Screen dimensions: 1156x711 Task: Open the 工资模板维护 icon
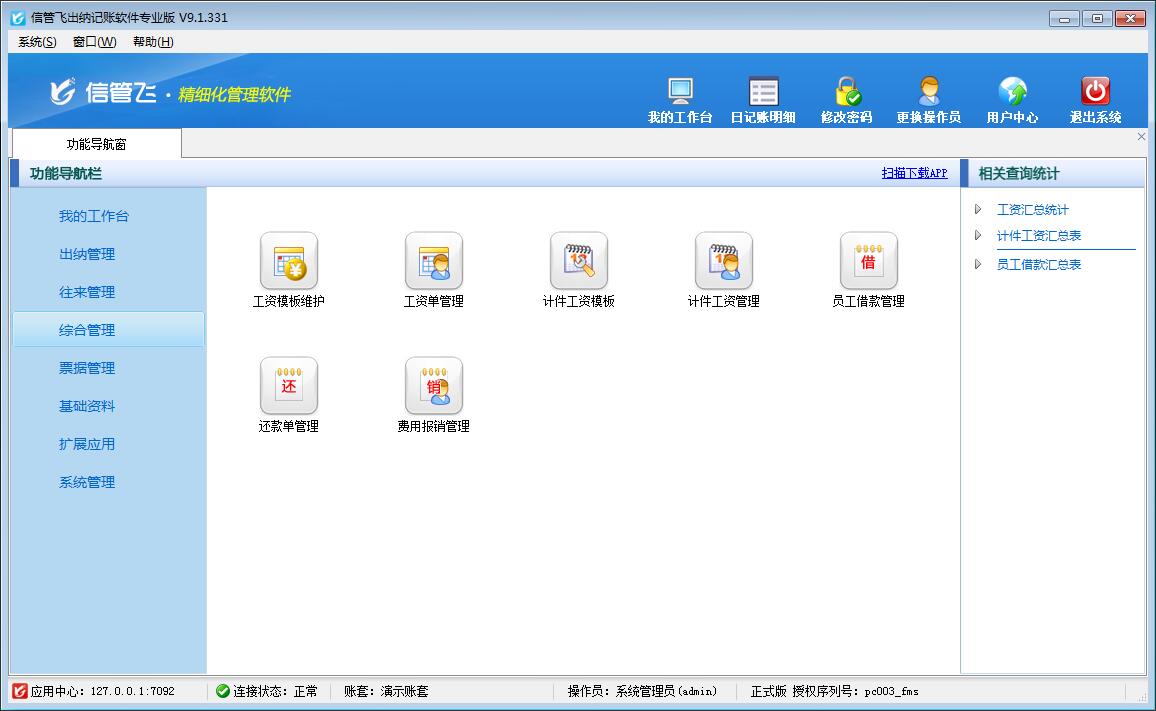[288, 261]
